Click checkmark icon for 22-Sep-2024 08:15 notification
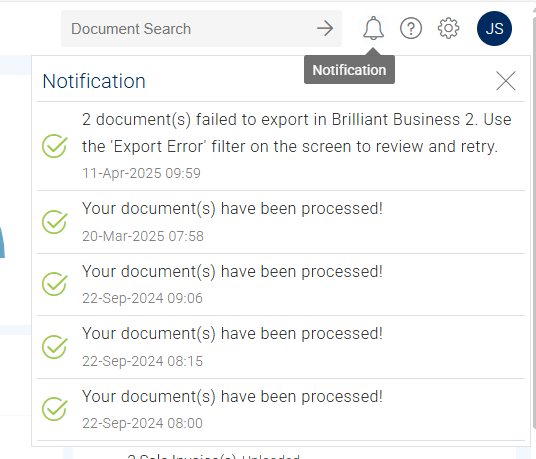The width and height of the screenshot is (536, 459). click(54, 347)
